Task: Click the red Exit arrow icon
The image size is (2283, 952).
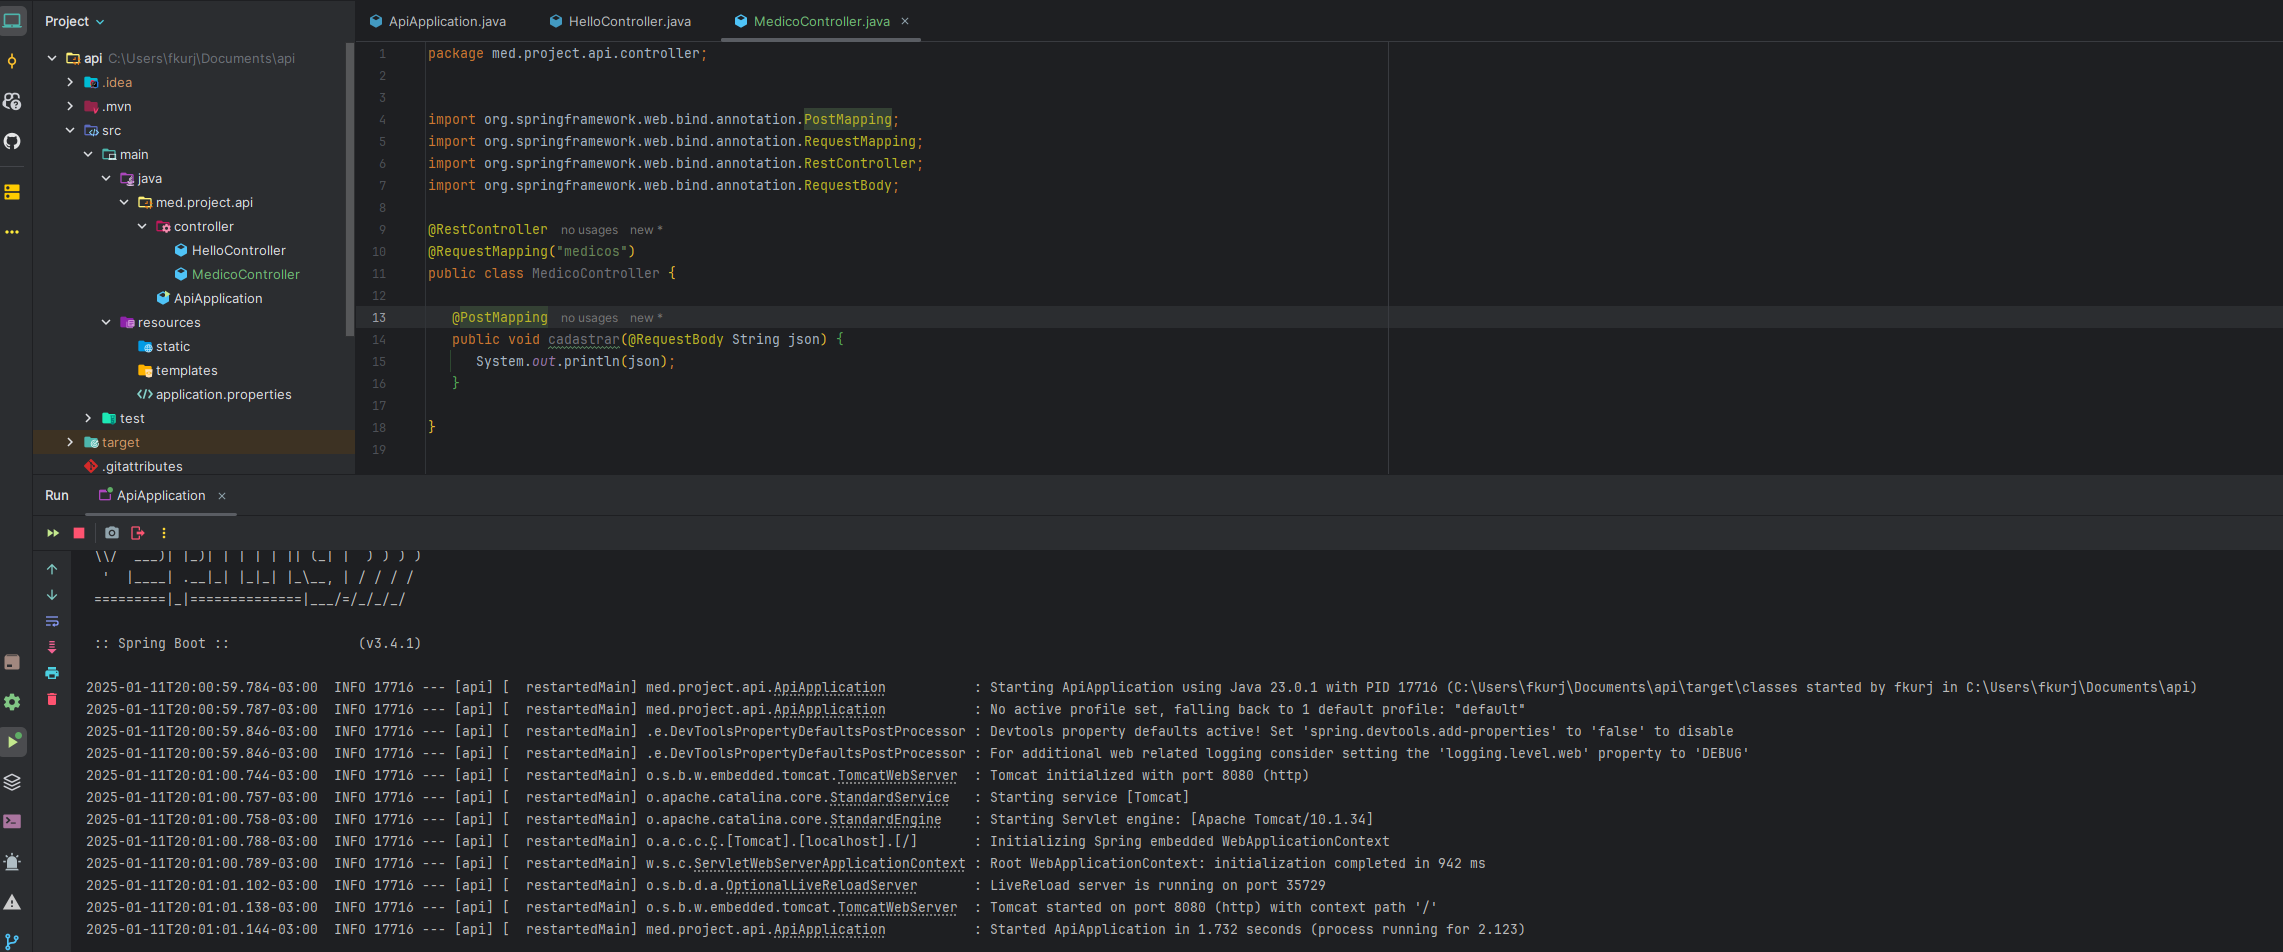Action: coord(138,533)
